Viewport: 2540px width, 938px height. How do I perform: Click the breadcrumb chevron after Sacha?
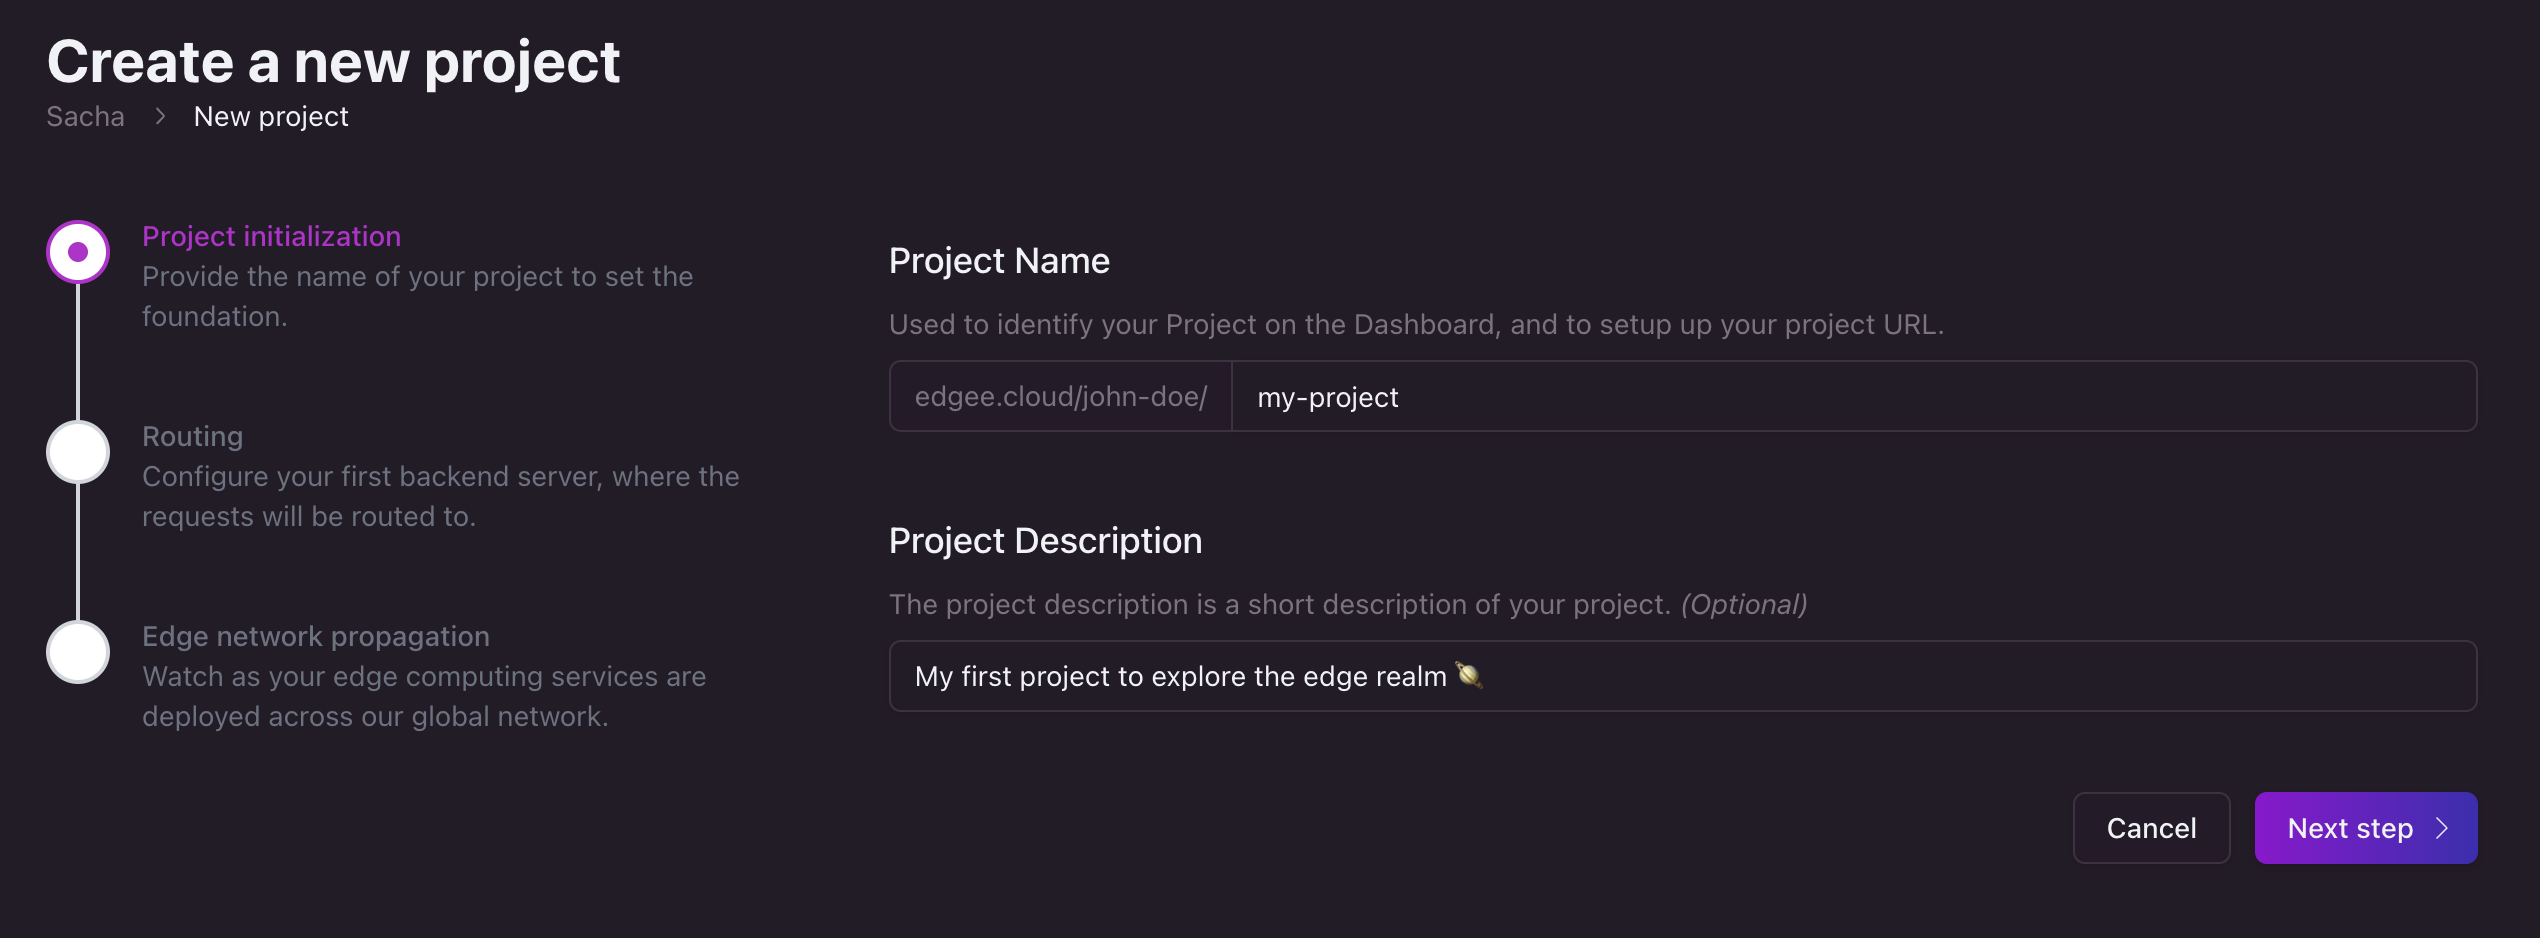coord(160,116)
